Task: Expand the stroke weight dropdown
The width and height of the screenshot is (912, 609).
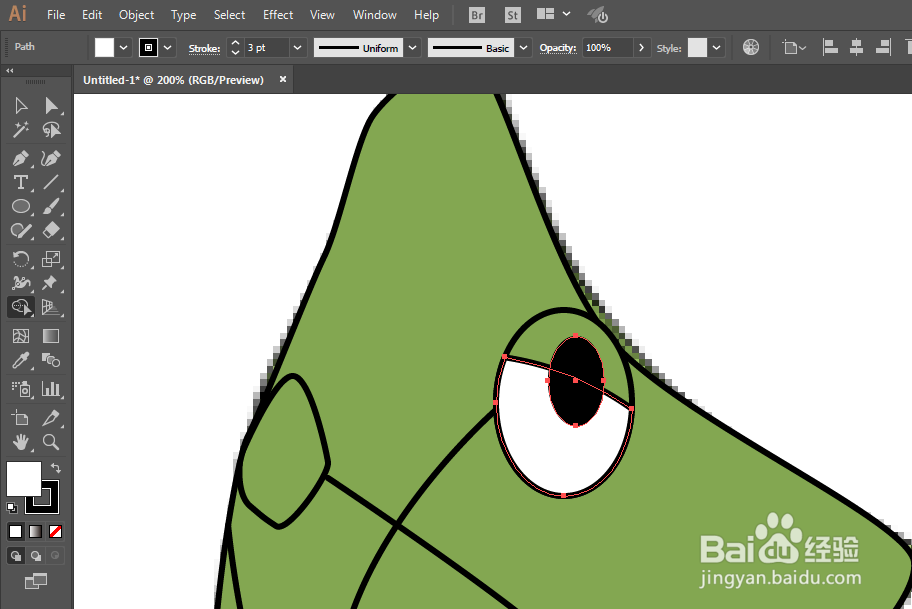Action: coord(297,48)
